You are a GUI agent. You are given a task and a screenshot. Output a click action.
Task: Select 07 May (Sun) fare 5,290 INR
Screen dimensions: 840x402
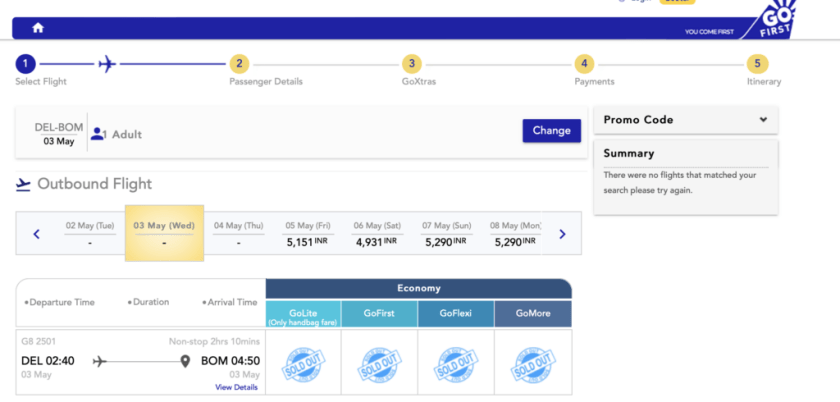pyautogui.click(x=446, y=234)
